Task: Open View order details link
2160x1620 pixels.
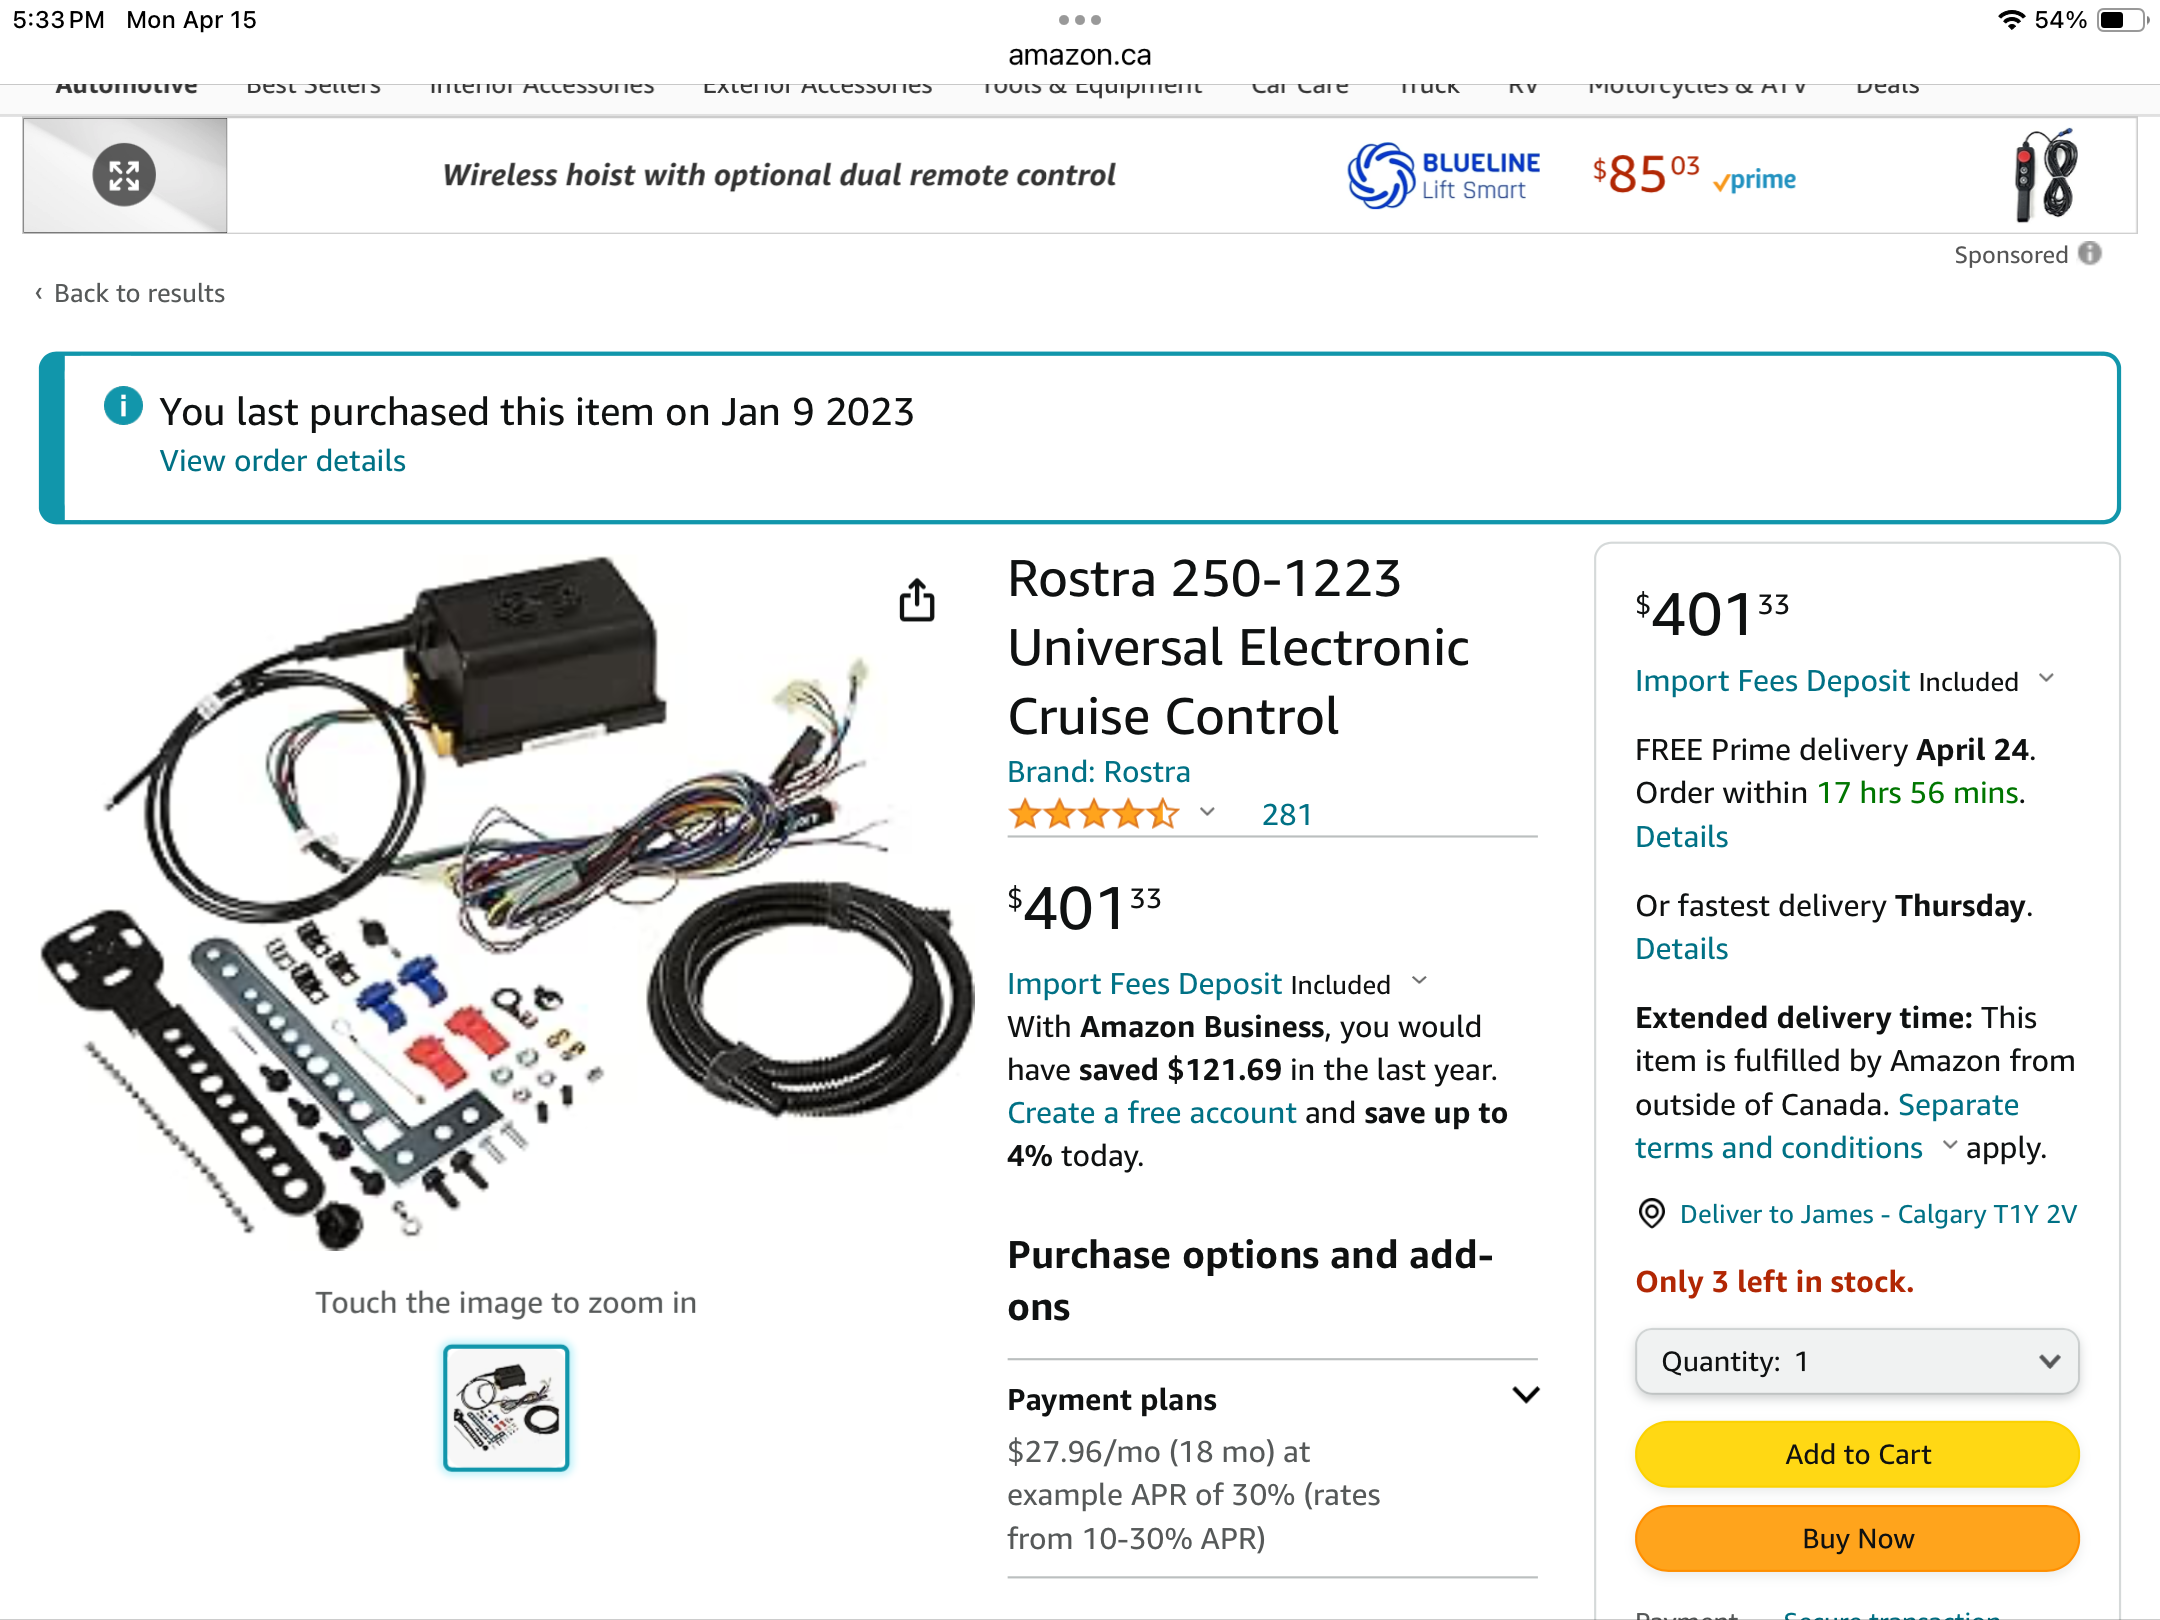Action: pos(283,461)
